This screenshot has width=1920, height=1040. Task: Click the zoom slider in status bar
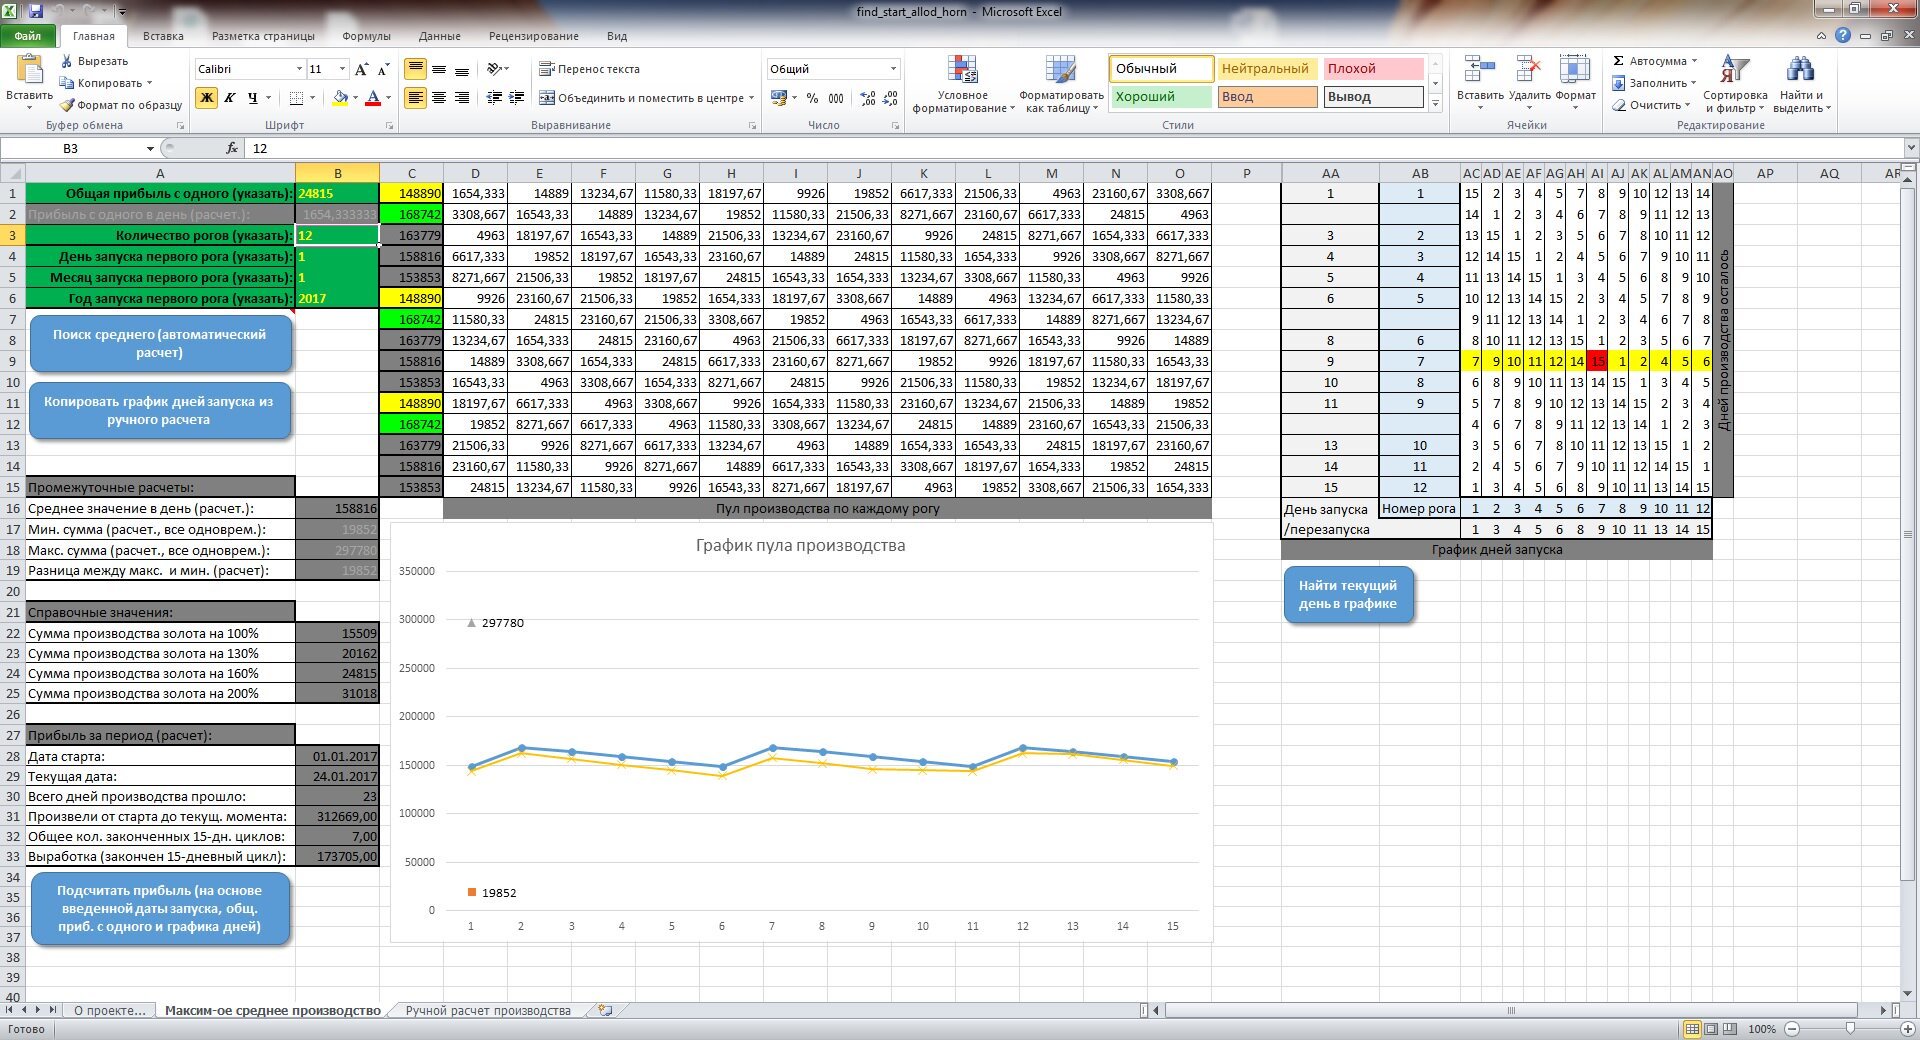coord(1850,1029)
